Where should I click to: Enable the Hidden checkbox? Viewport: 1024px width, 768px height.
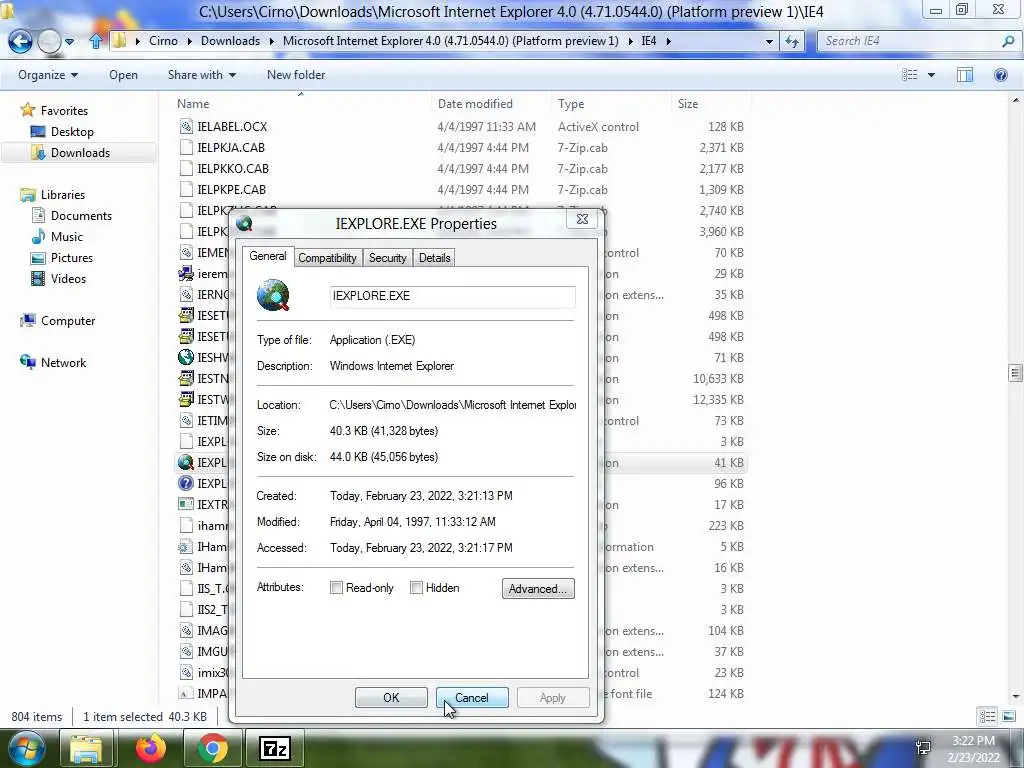point(416,588)
